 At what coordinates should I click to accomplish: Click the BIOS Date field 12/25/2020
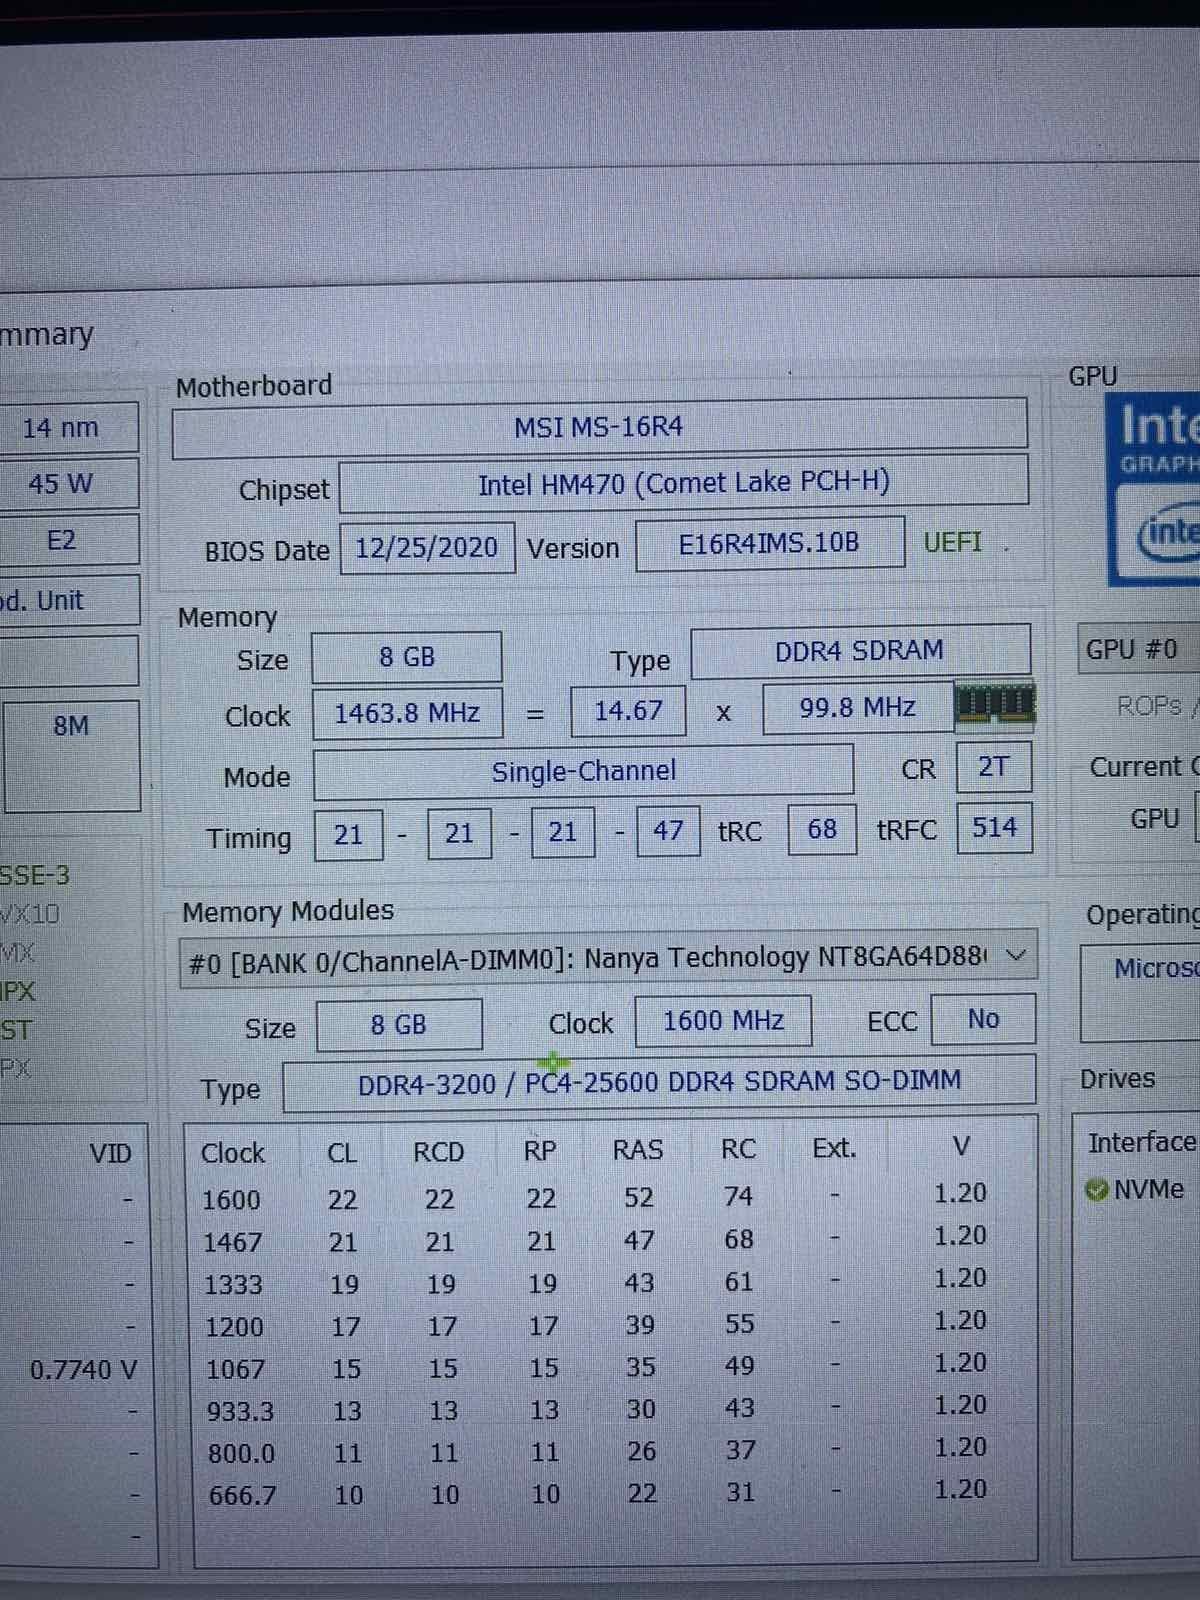click(427, 547)
